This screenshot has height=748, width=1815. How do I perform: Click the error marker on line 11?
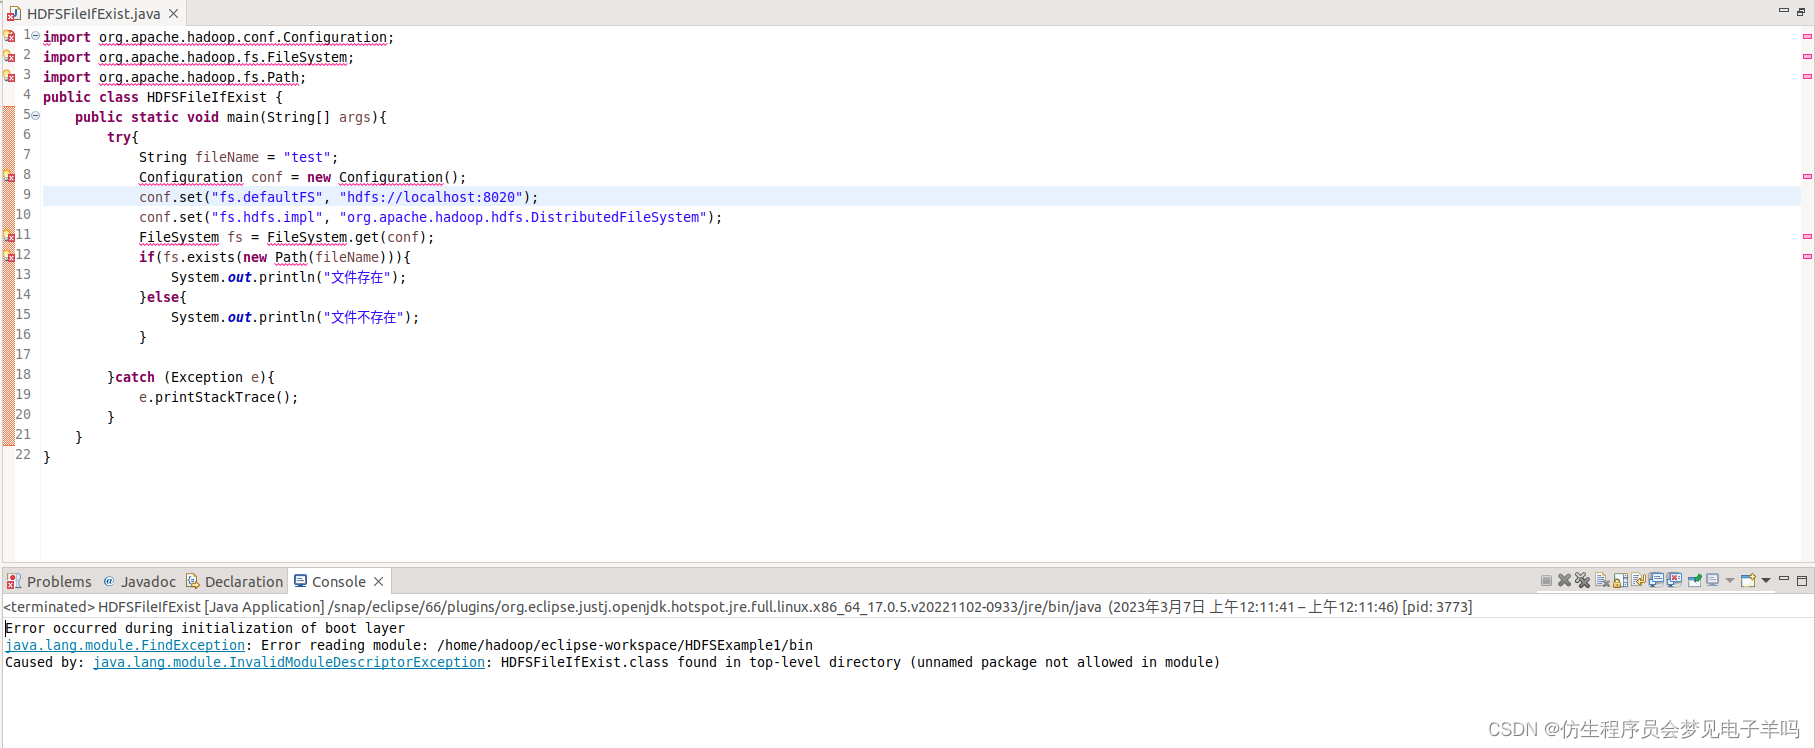click(x=9, y=236)
